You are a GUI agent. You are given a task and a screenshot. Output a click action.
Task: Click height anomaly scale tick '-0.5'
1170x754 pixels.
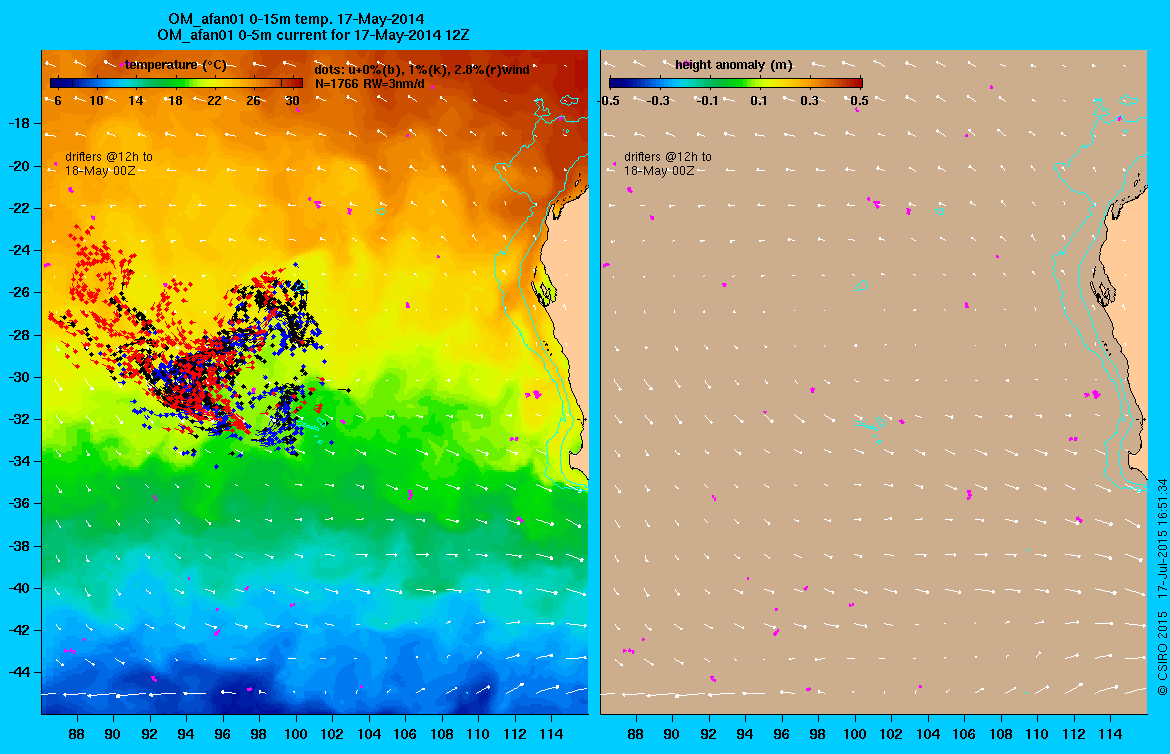[x=610, y=101]
